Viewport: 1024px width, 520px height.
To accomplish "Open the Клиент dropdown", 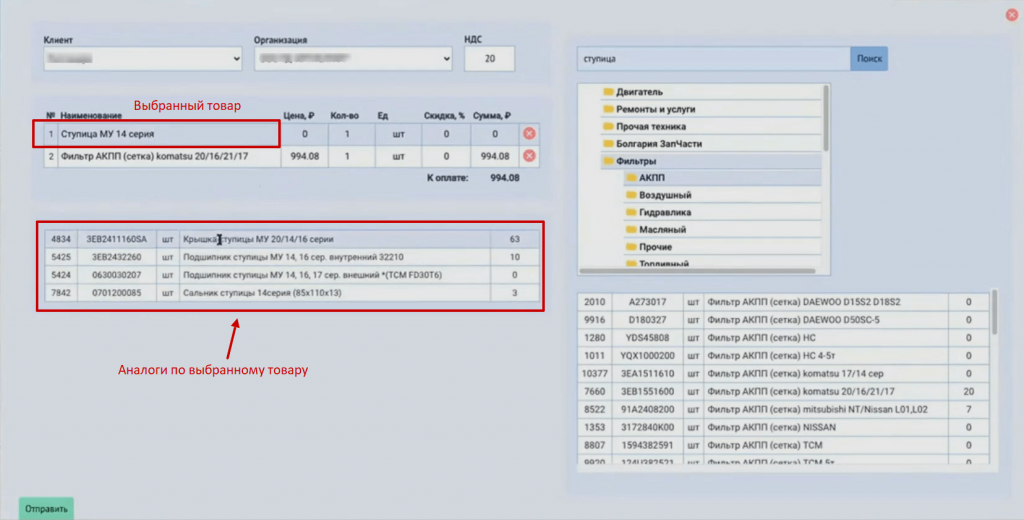I will point(143,59).
